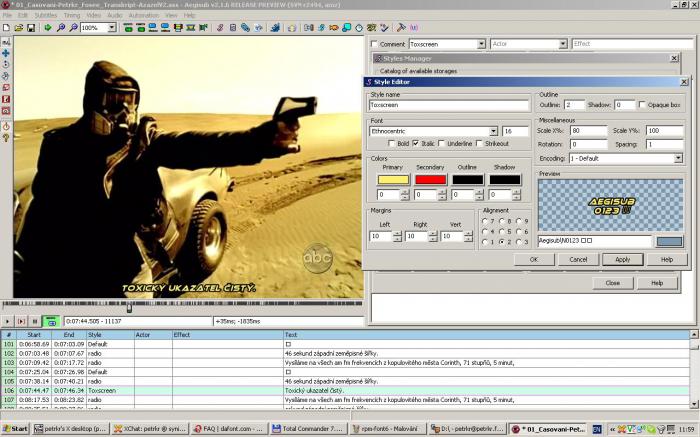700x437 pixels.
Task: Click OK in the Style Editor
Action: pos(534,259)
